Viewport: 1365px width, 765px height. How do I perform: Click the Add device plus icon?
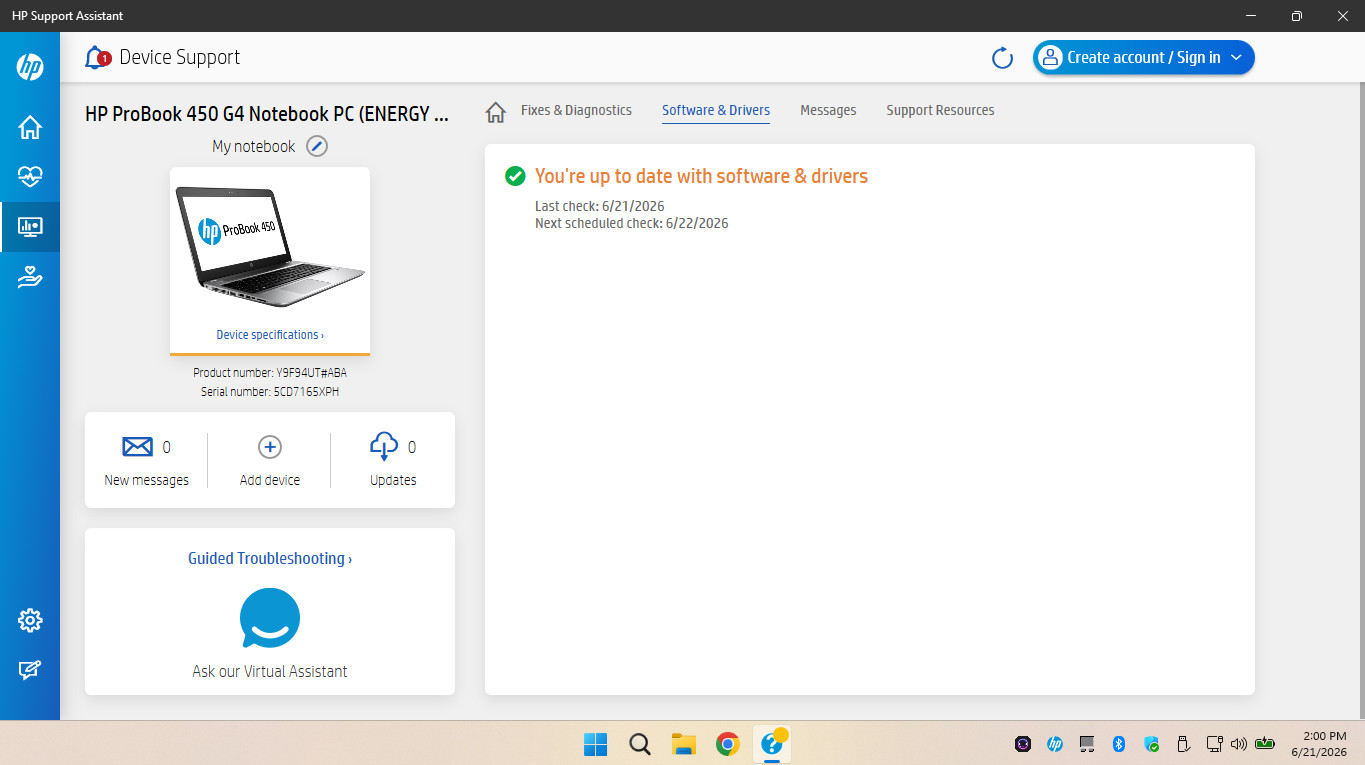pyautogui.click(x=270, y=447)
